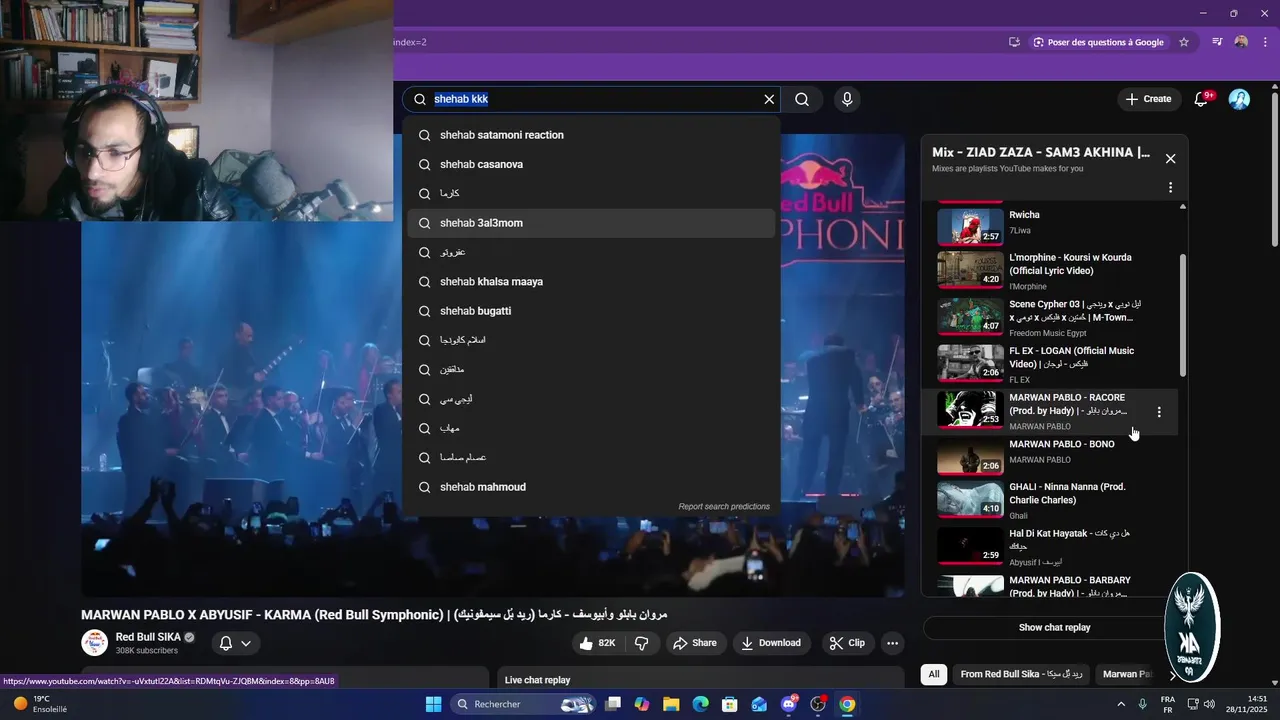The width and height of the screenshot is (1280, 720).
Task: Open Task View on the taskbar
Action: 613,704
